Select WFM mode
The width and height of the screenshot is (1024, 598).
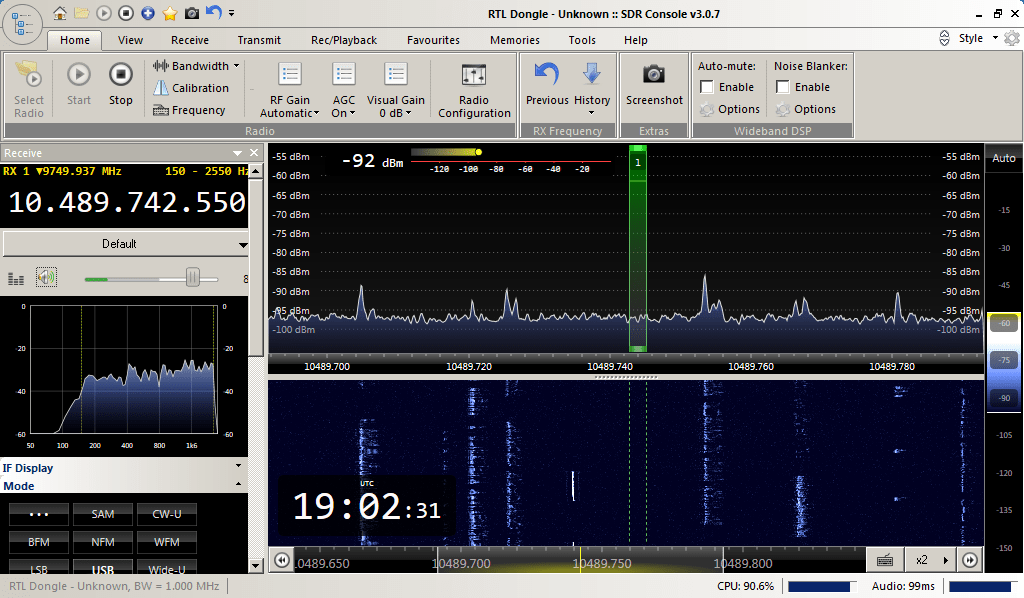point(167,542)
